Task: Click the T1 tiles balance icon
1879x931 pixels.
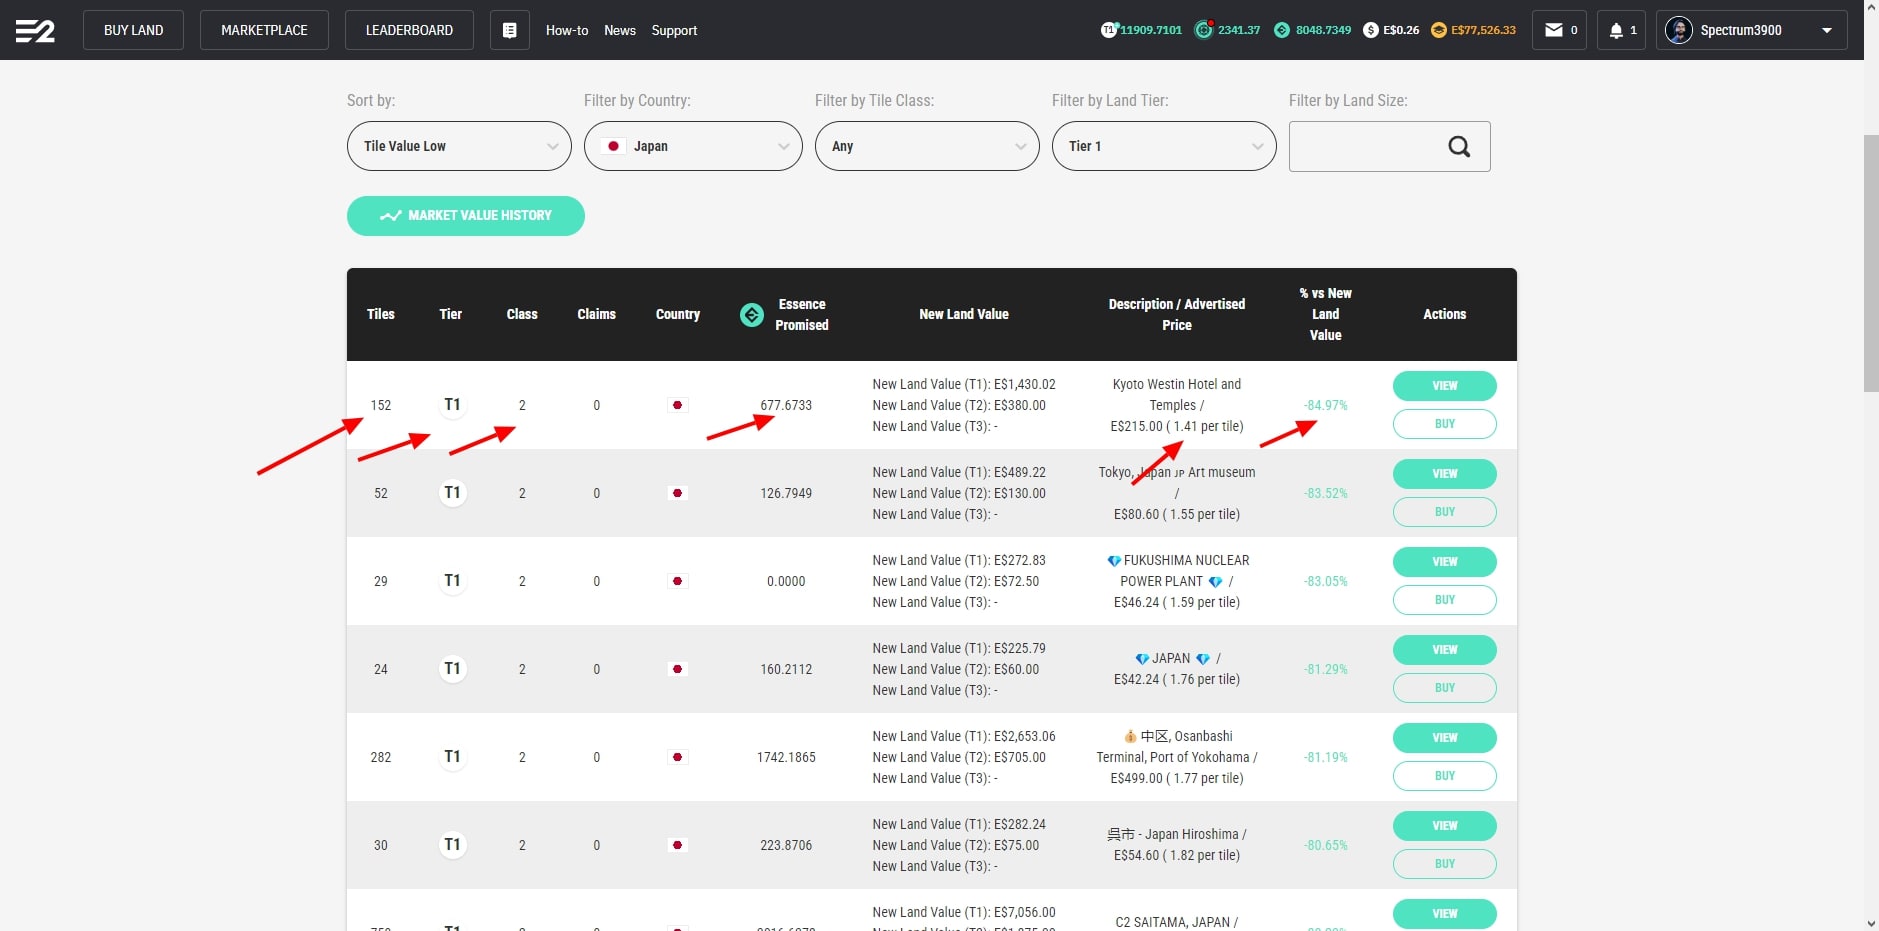Action: (1109, 30)
